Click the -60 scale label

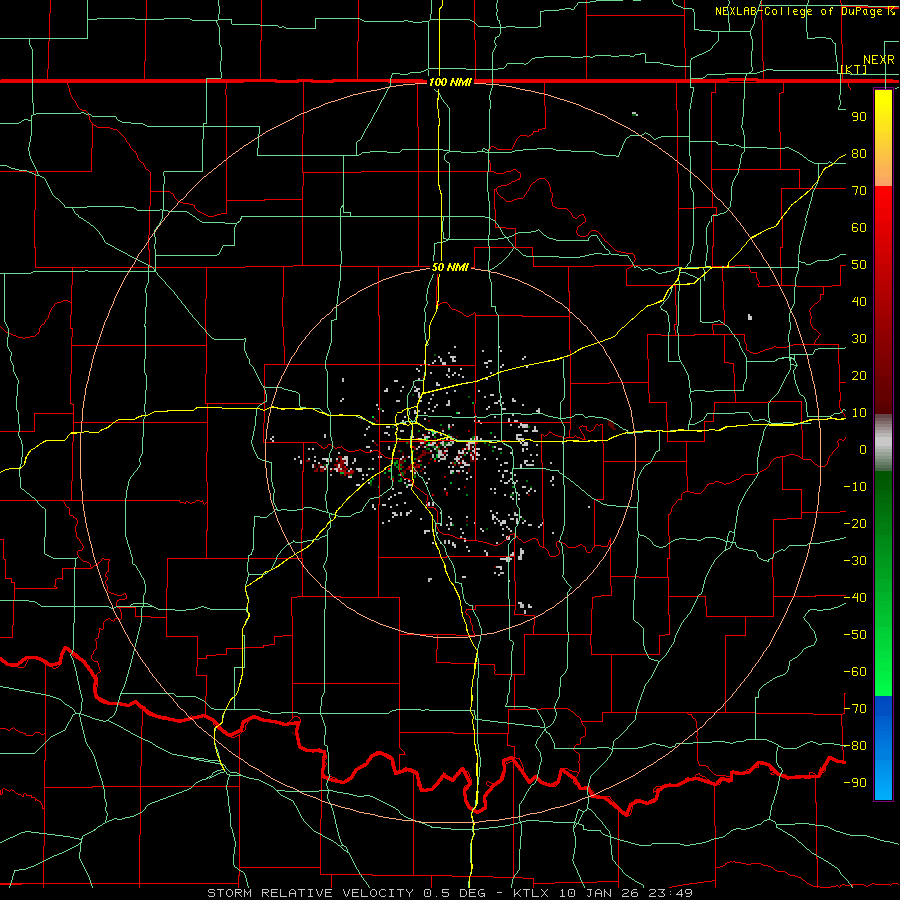click(855, 672)
